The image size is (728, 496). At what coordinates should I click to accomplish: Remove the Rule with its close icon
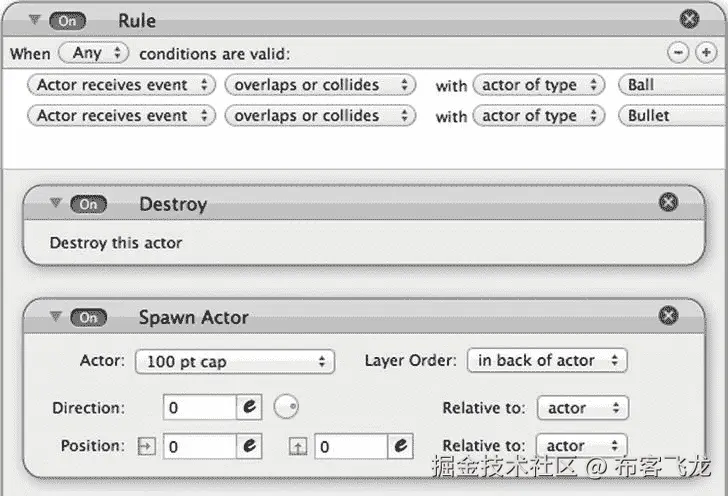(689, 19)
